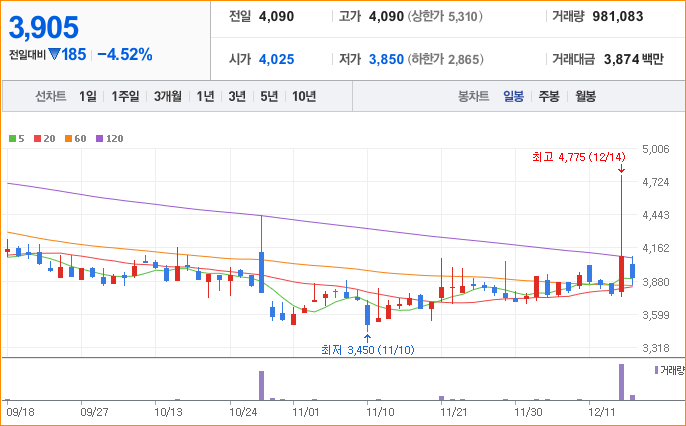Click the 11/01 date axis label

click(x=306, y=412)
